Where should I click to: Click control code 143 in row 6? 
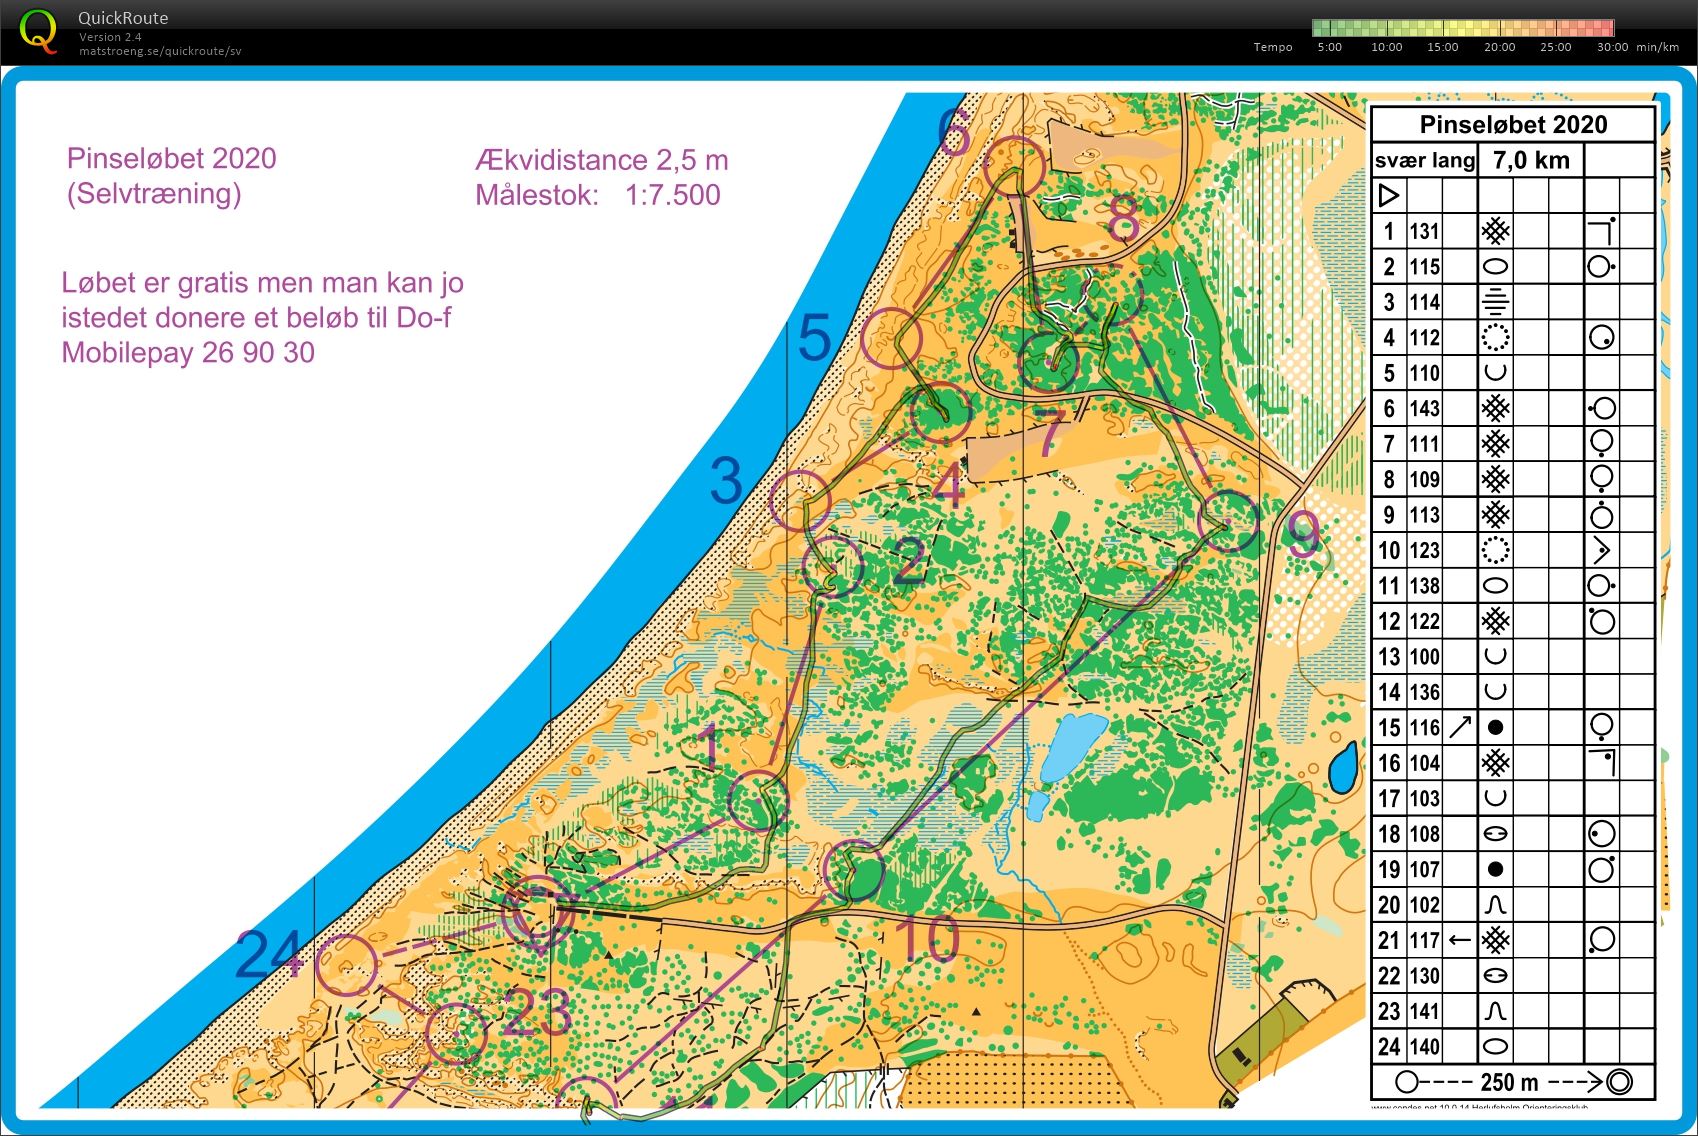1425,409
